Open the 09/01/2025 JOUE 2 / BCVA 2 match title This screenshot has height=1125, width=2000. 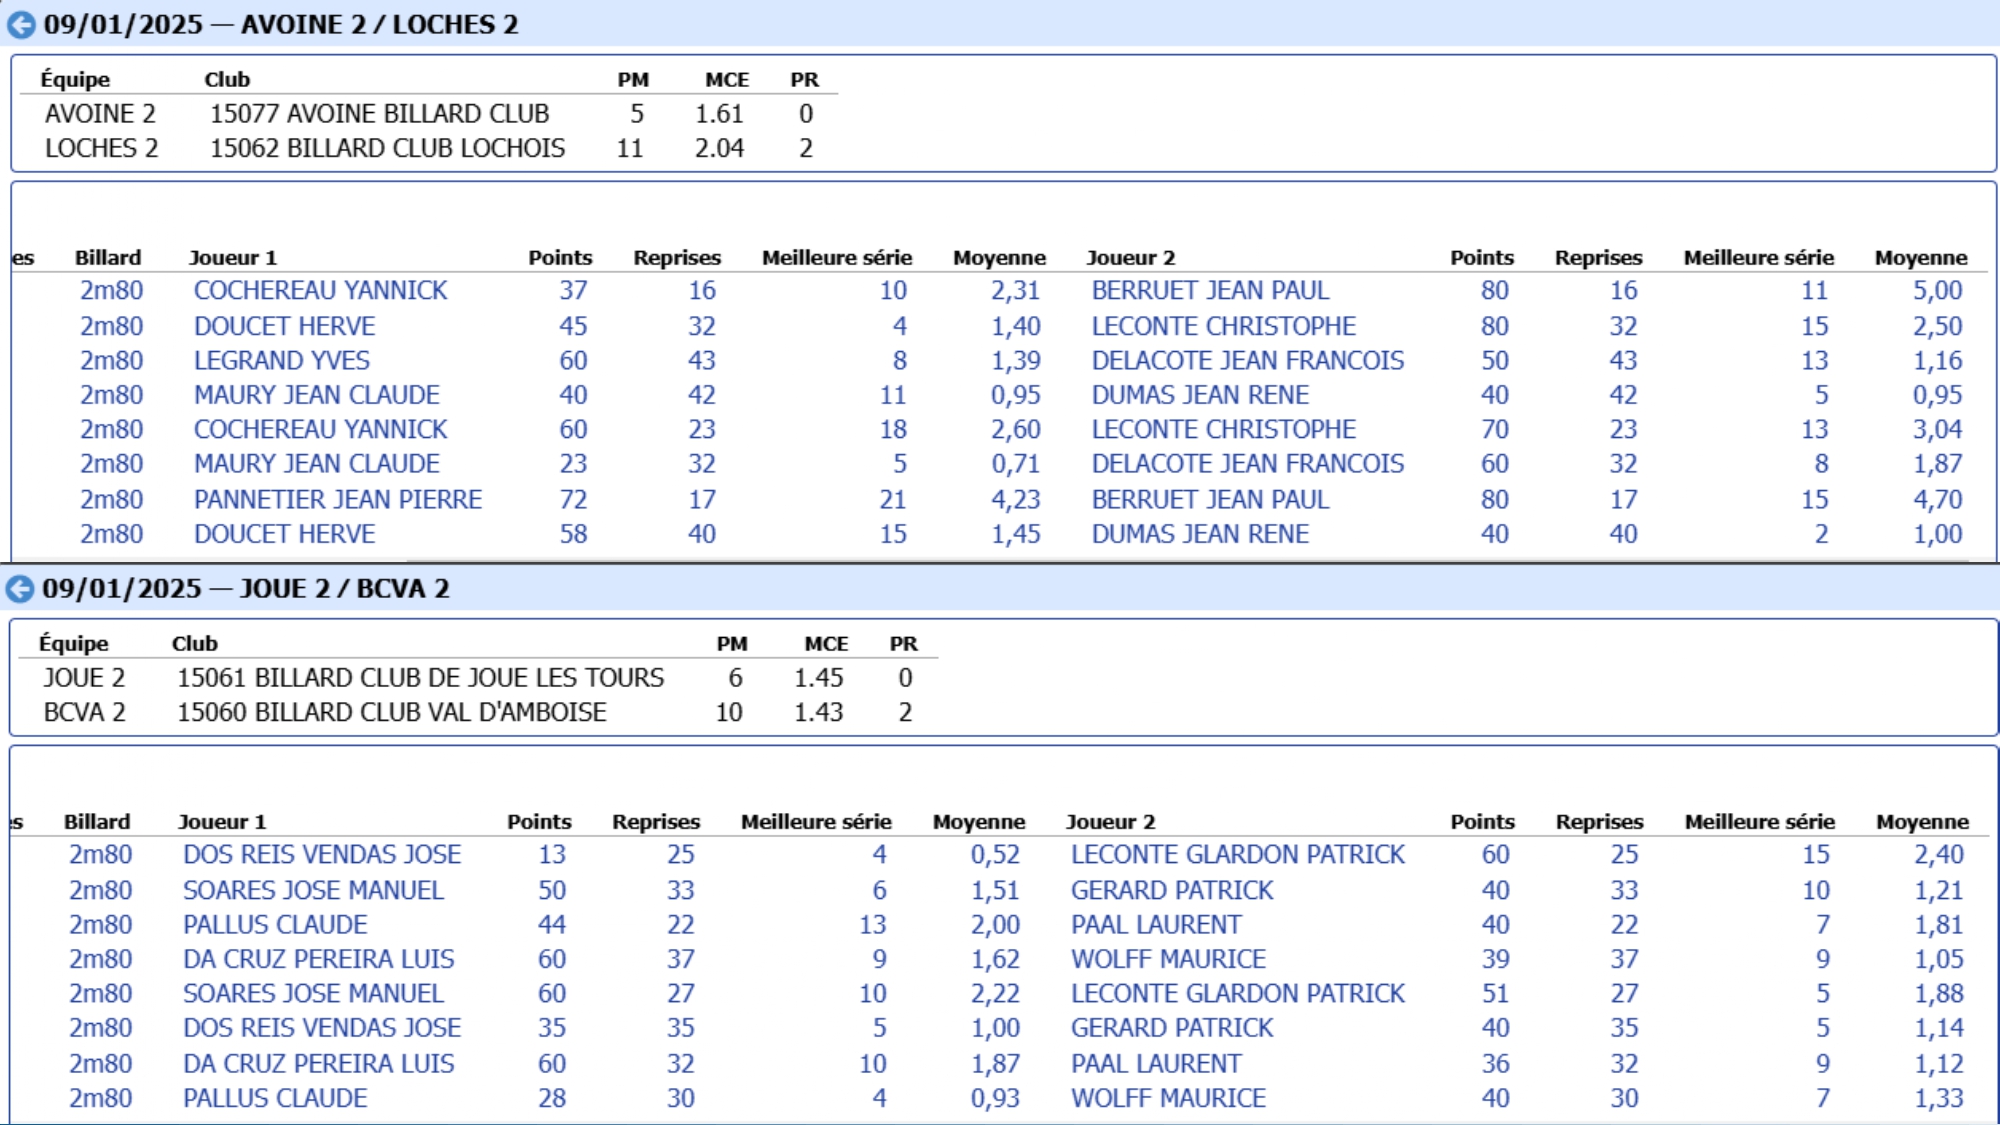tap(246, 588)
